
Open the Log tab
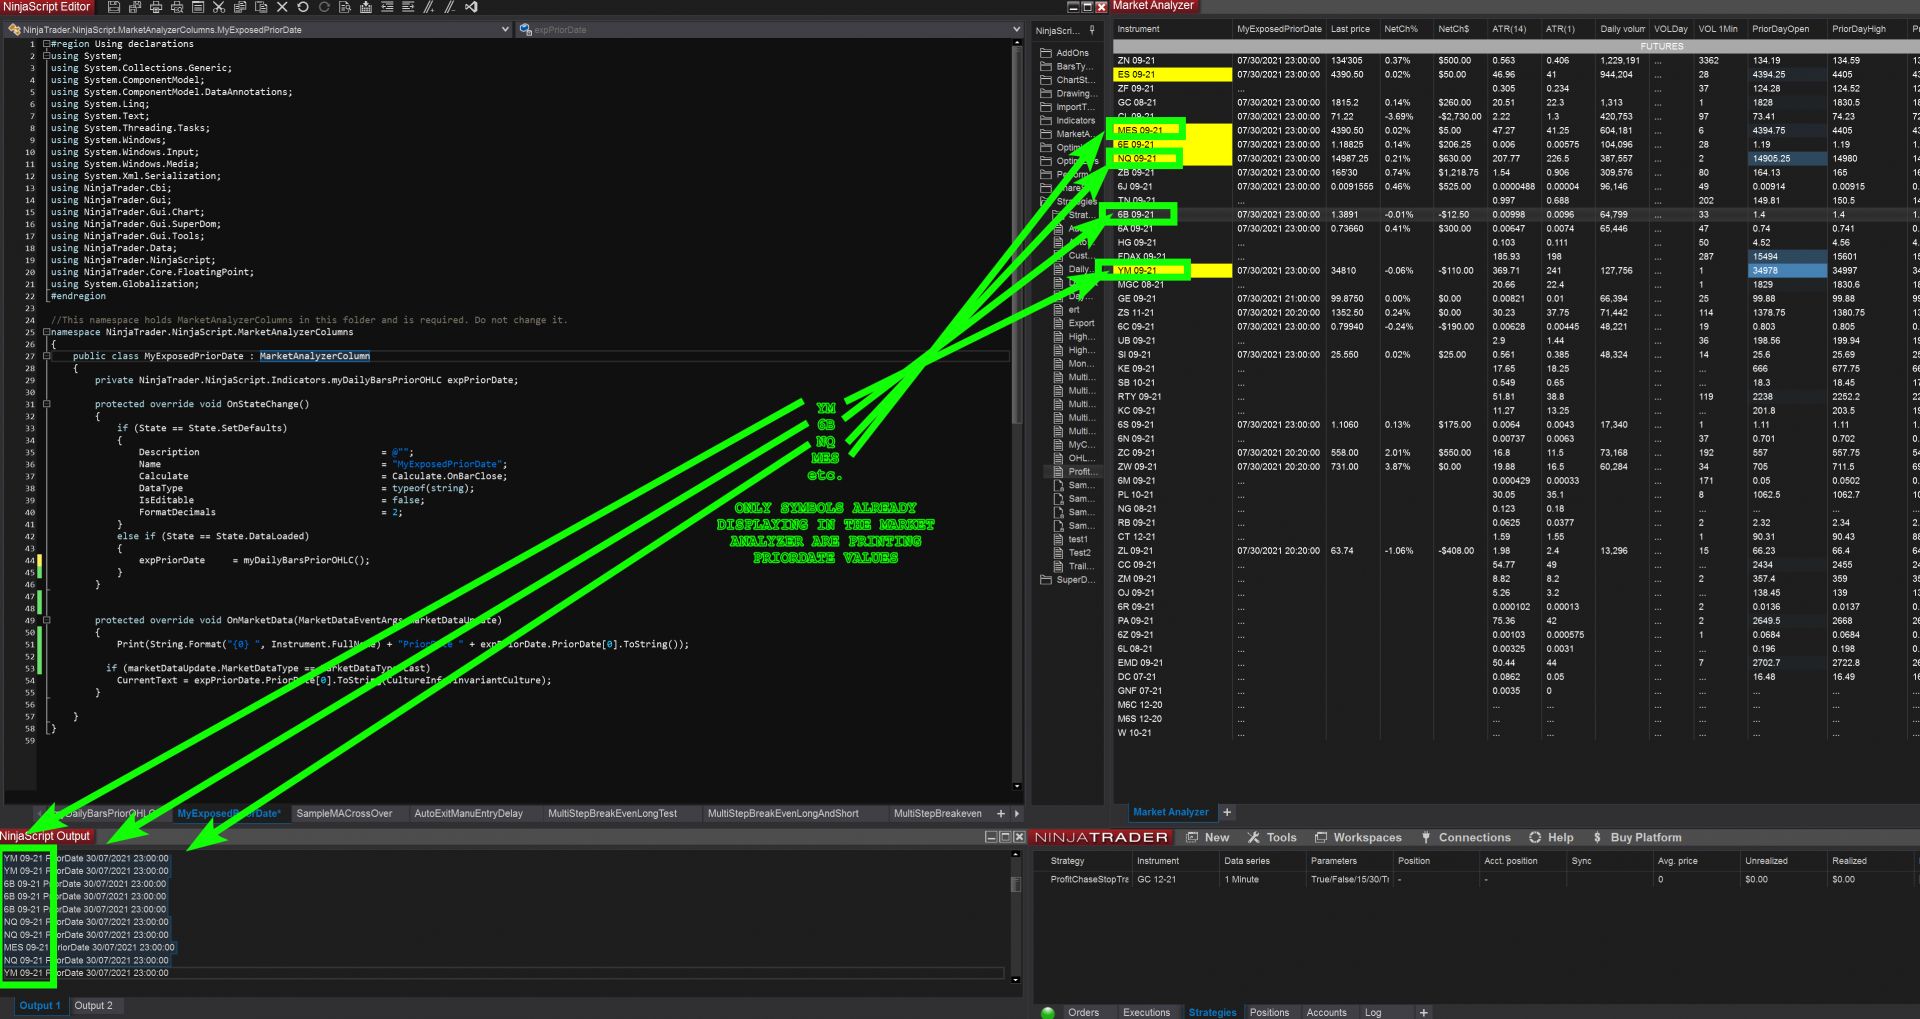click(x=1373, y=1013)
